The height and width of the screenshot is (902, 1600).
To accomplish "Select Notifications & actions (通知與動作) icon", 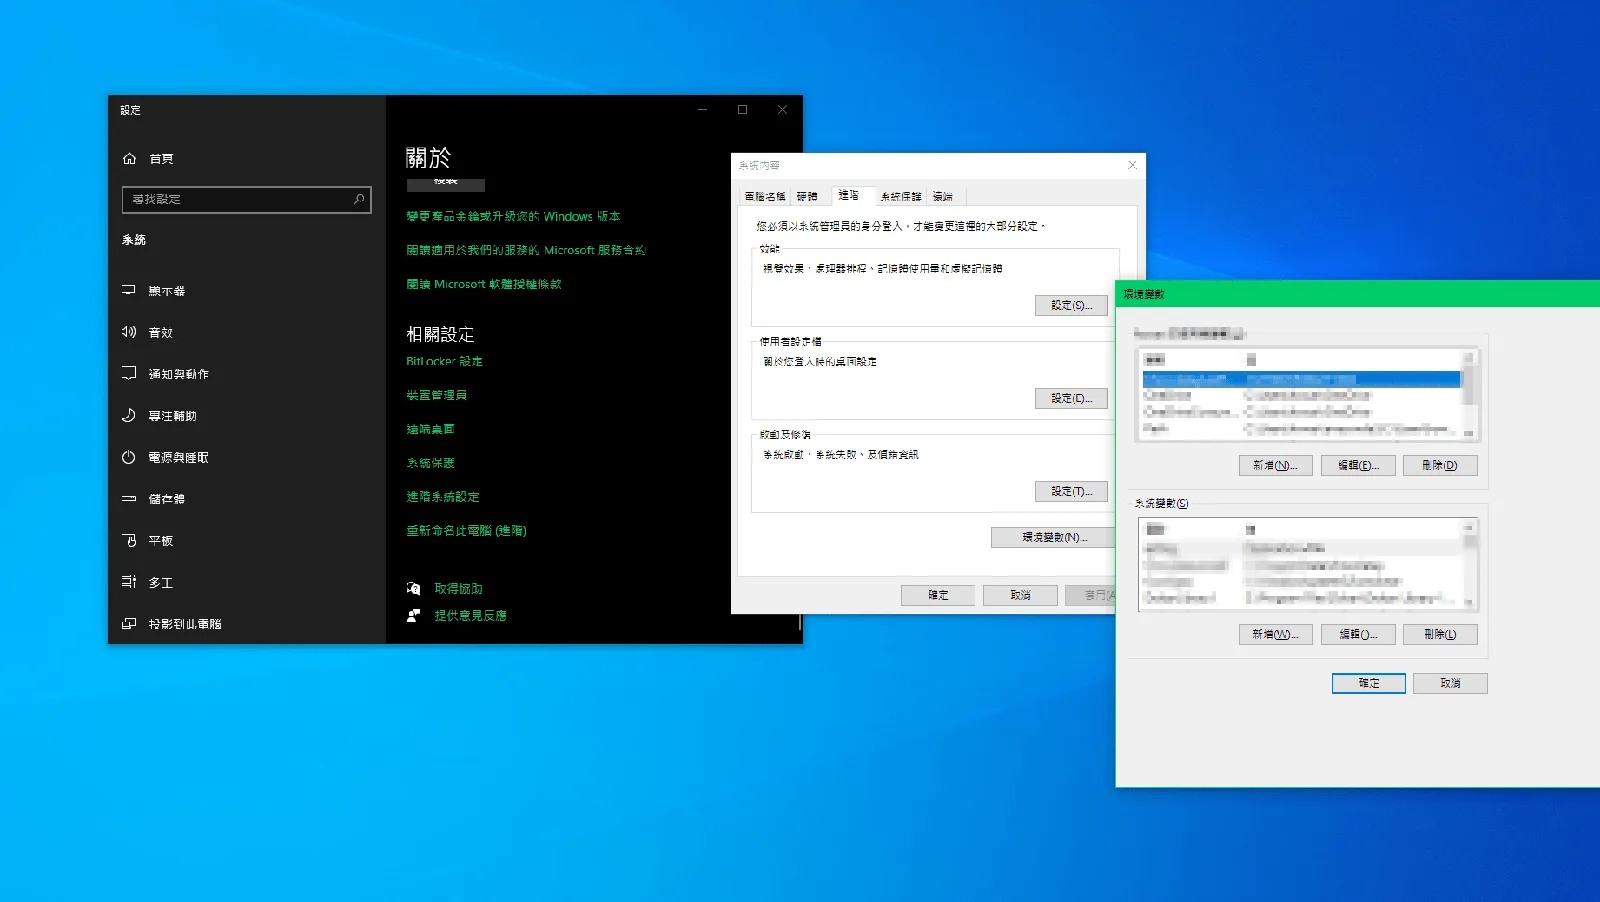I will 129,373.
